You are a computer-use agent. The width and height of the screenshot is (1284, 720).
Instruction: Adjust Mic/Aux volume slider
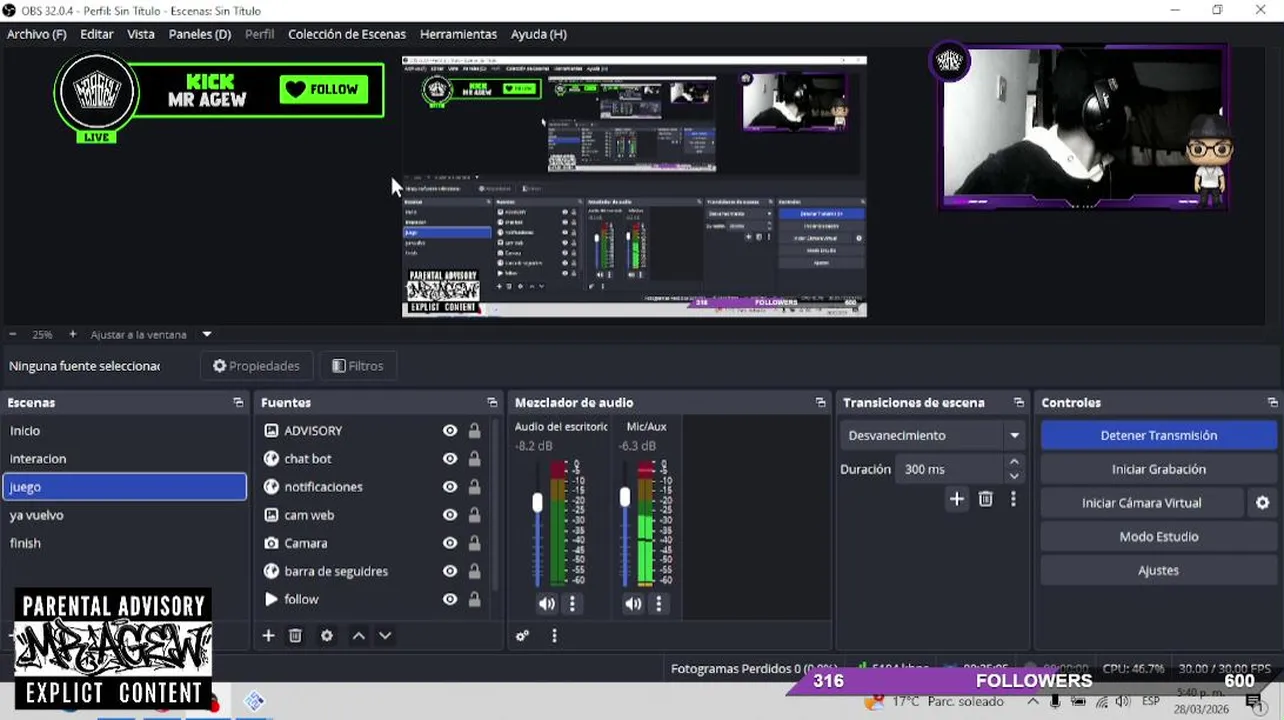tap(625, 497)
